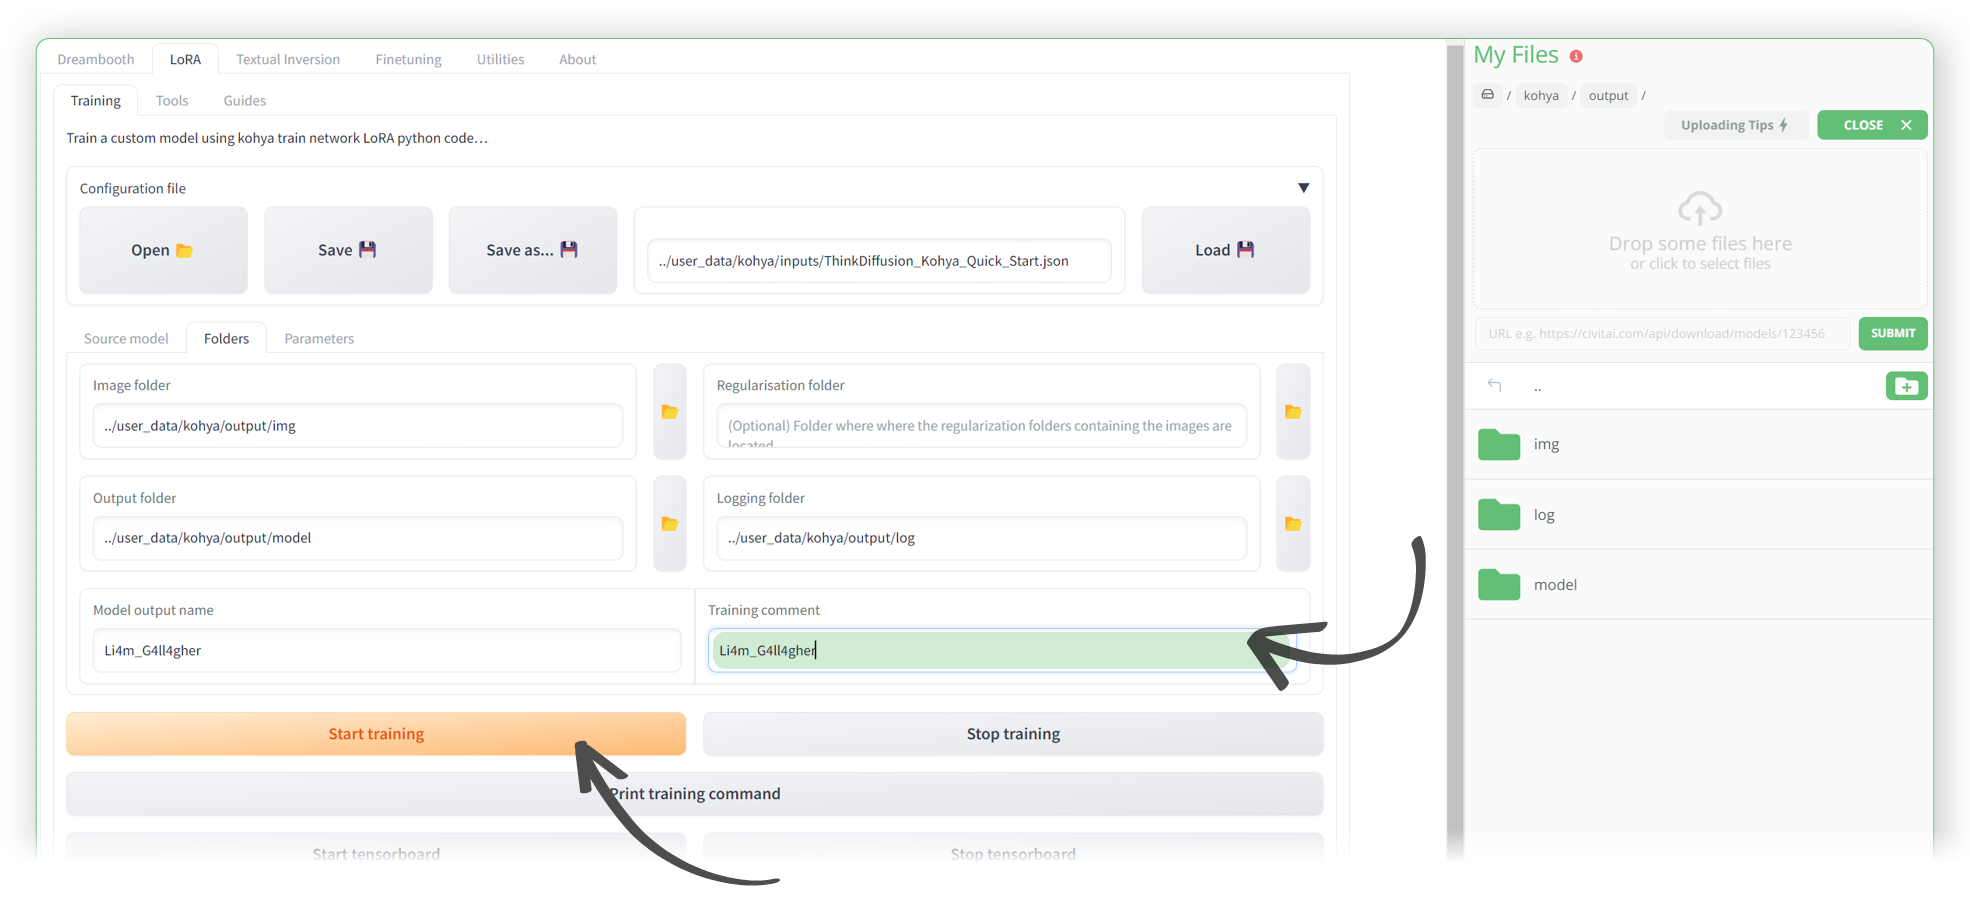Collapse the Configuration file section
Viewport: 1970px width, 900px height.
pos(1303,188)
